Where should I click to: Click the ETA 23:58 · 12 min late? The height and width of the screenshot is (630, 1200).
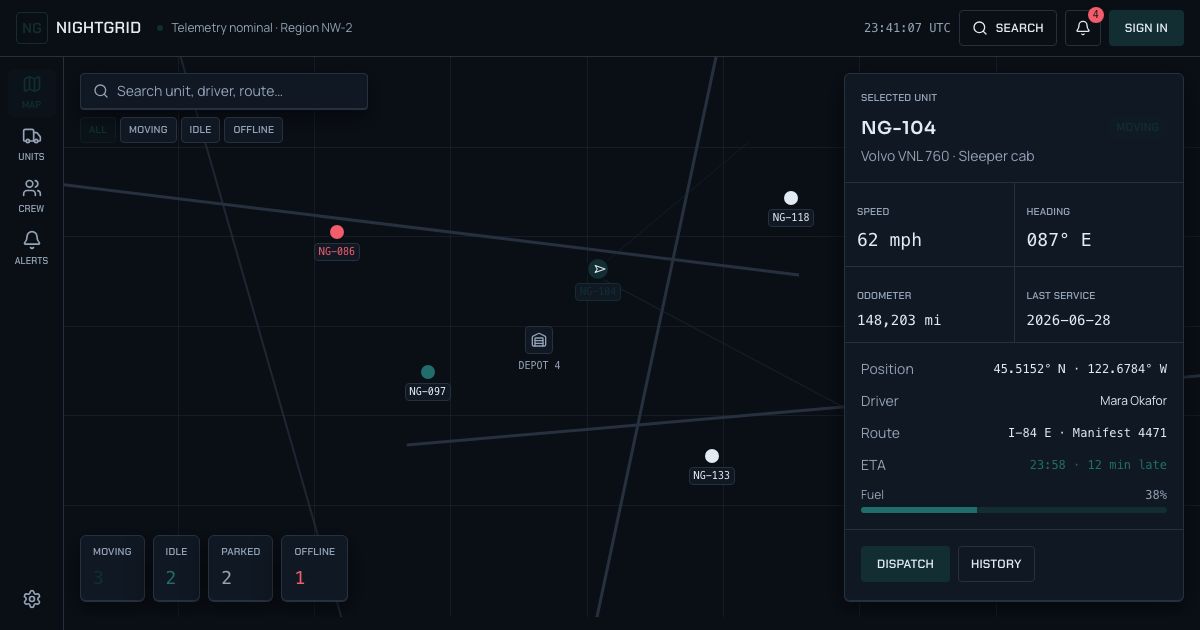pos(1098,465)
